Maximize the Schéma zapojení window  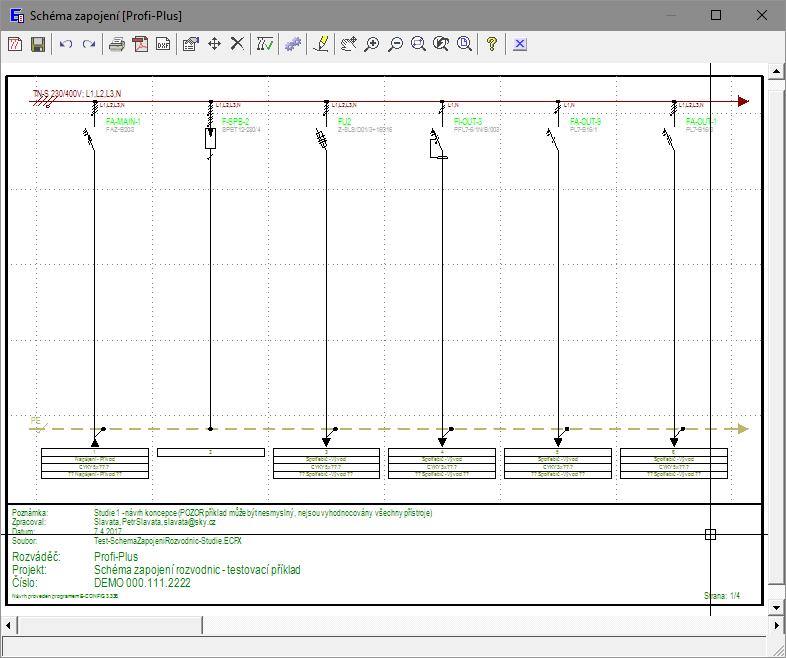point(716,16)
